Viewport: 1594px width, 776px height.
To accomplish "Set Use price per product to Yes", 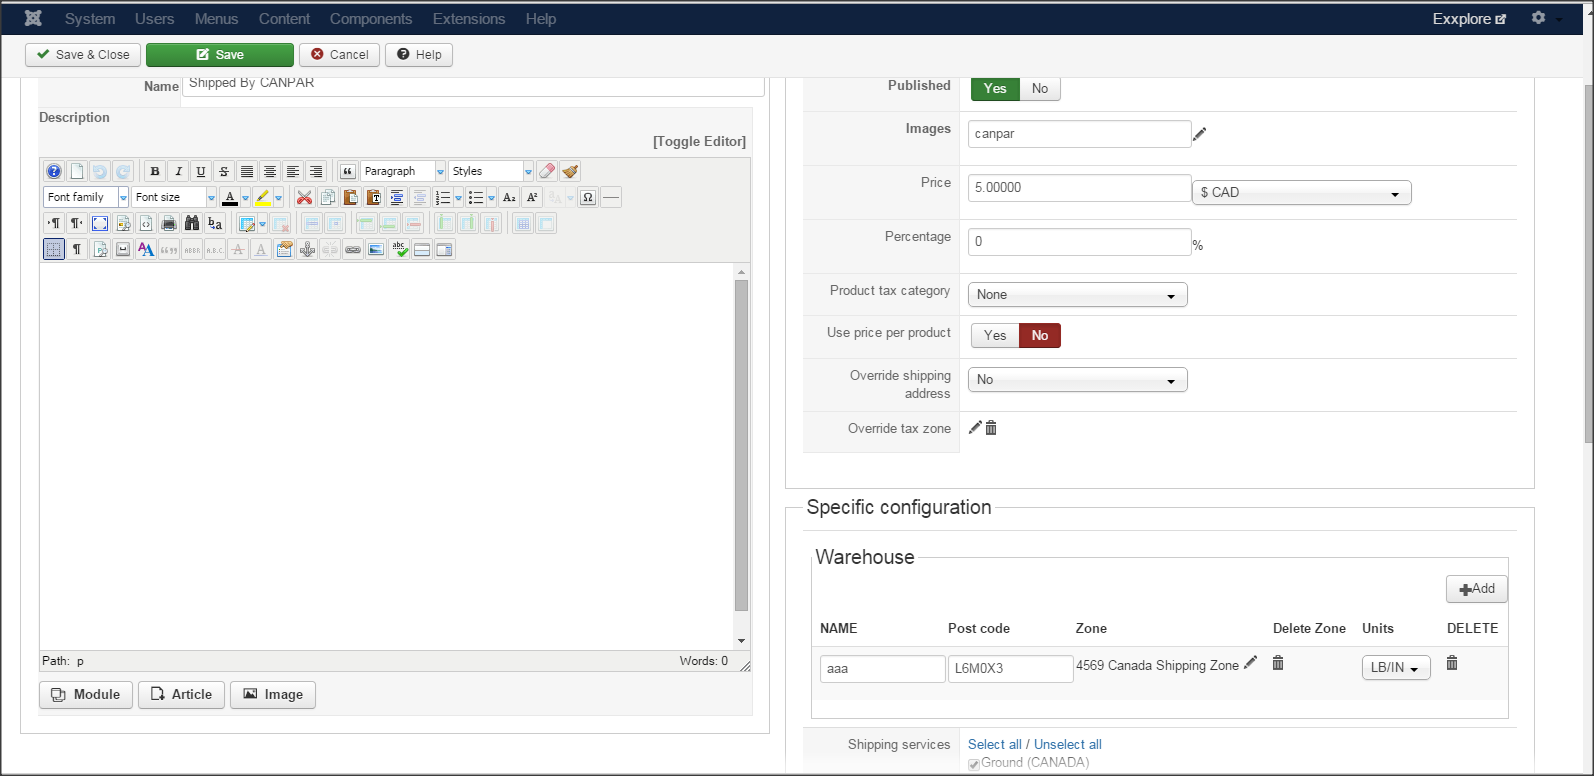I will click(x=995, y=335).
